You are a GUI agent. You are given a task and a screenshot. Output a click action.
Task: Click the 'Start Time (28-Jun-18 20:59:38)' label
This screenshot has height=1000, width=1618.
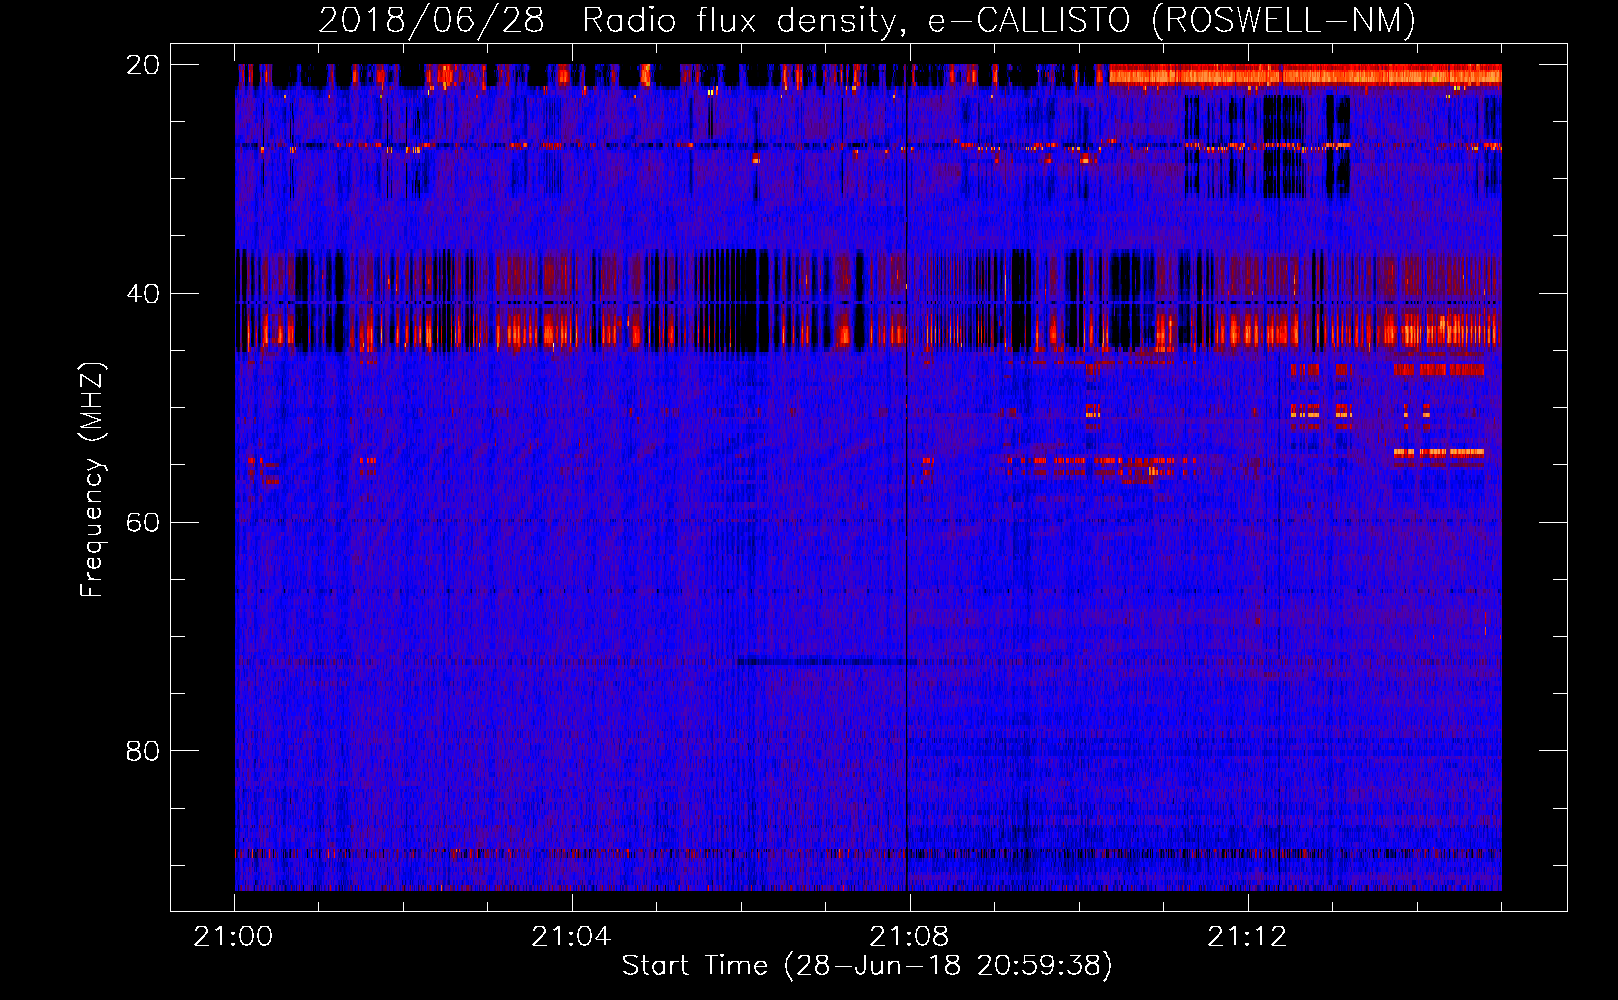pos(867,966)
